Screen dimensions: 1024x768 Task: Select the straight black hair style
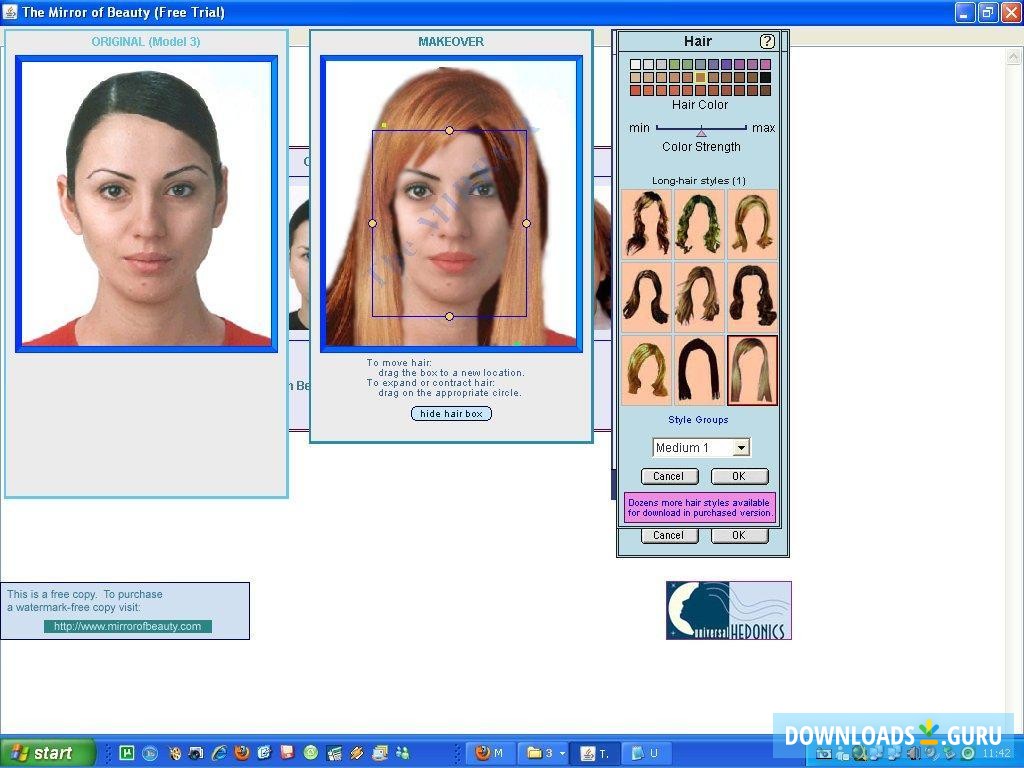tap(699, 370)
